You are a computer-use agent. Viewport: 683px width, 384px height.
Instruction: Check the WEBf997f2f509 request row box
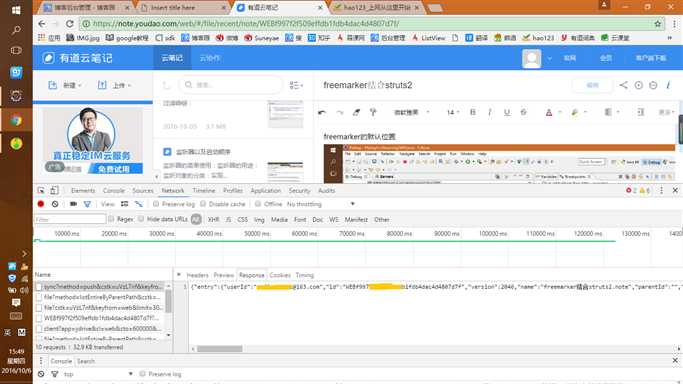tap(39, 318)
